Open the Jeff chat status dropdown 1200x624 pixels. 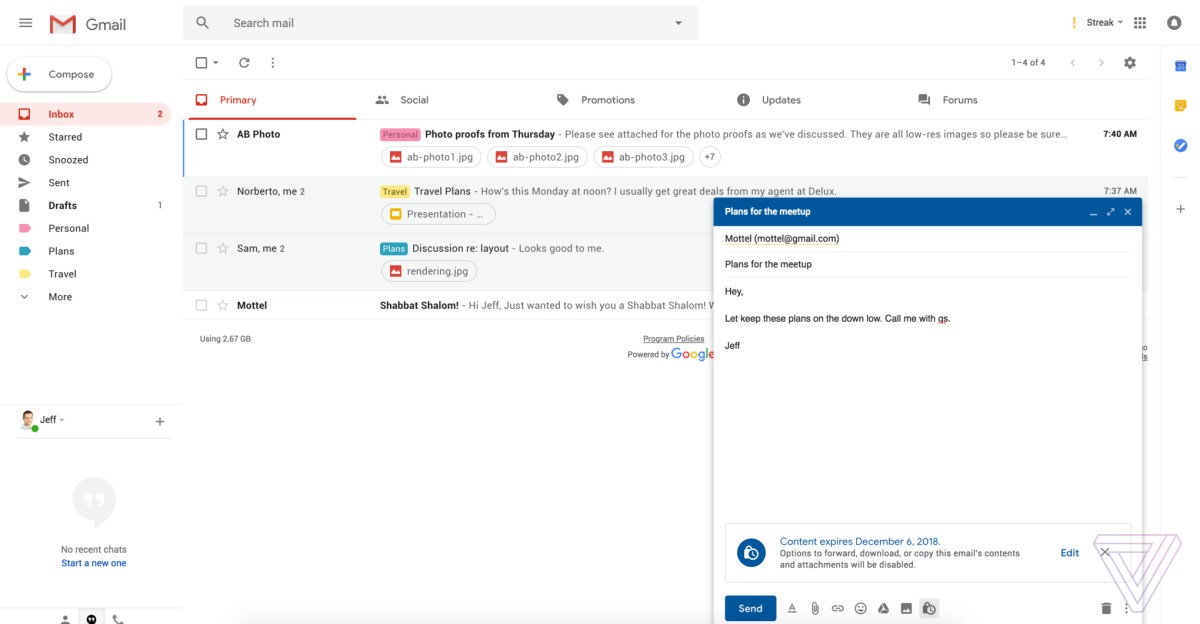point(55,419)
